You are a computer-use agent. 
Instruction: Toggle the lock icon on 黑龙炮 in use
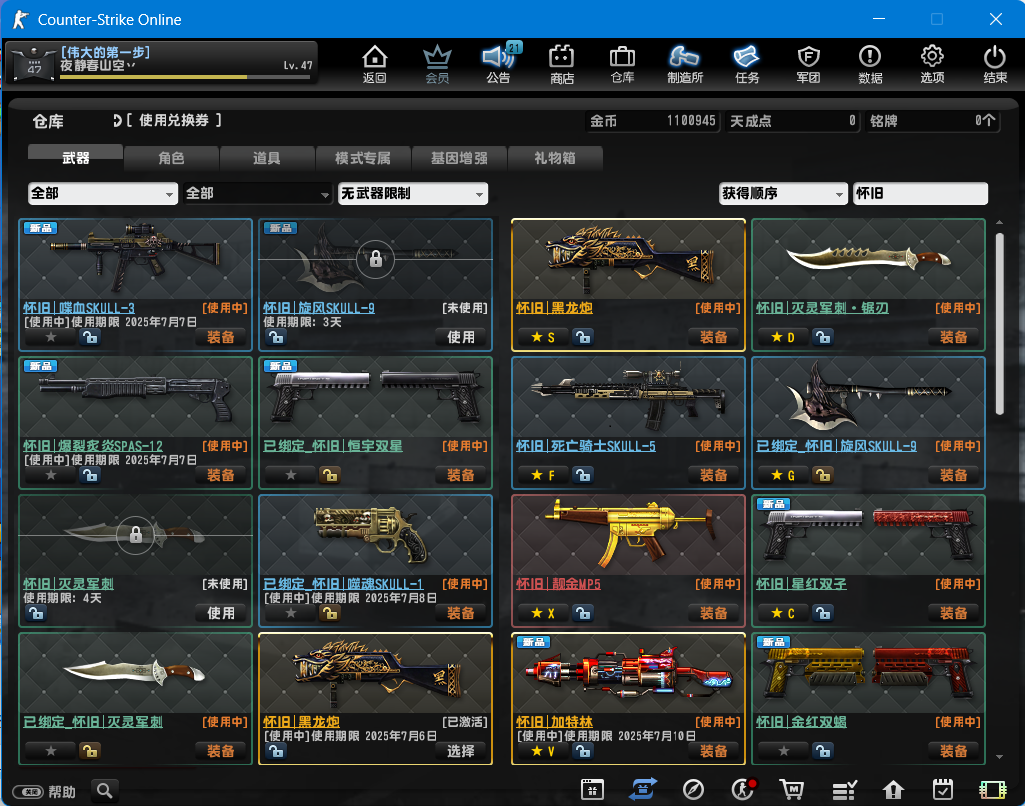coord(582,337)
